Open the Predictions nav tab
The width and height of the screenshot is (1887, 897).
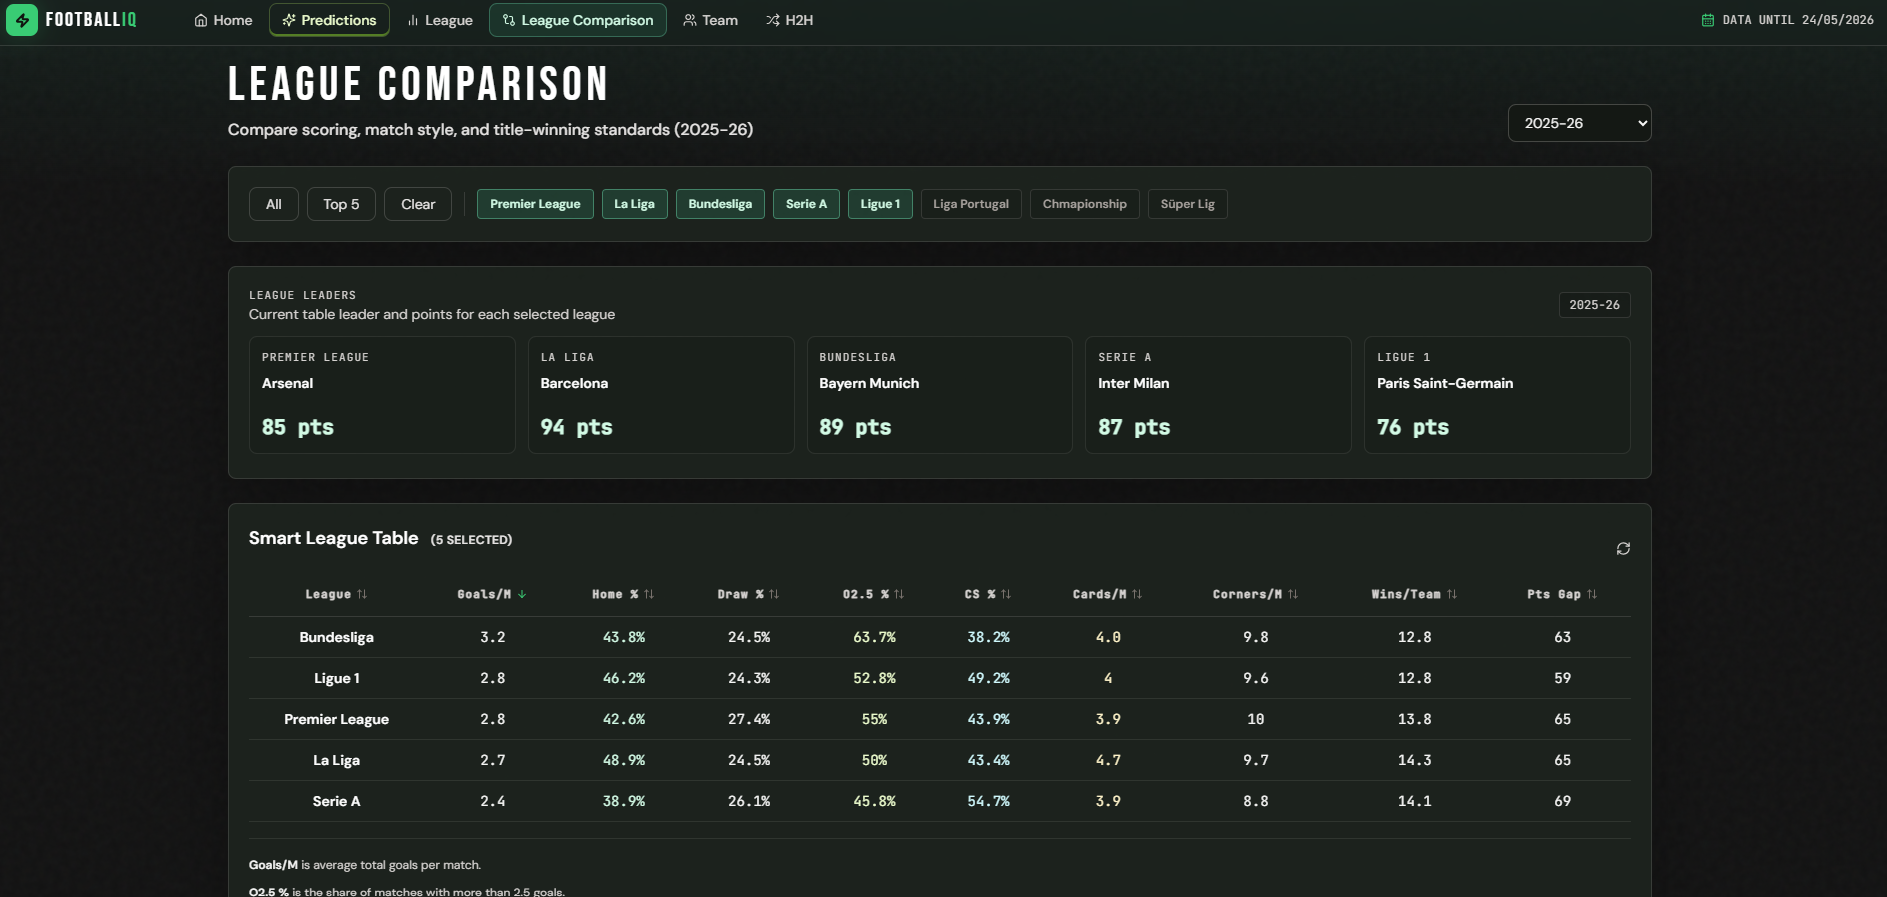[329, 20]
